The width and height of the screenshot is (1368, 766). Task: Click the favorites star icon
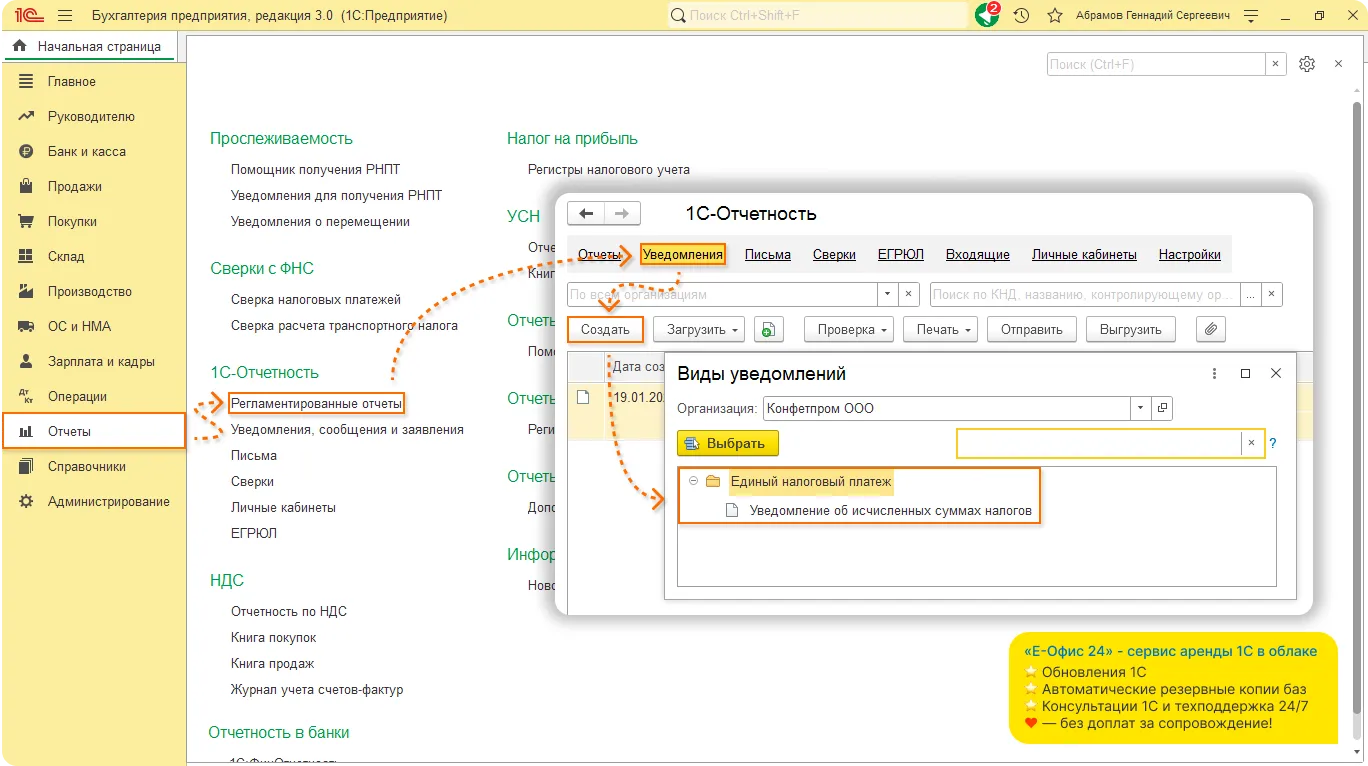click(1054, 16)
